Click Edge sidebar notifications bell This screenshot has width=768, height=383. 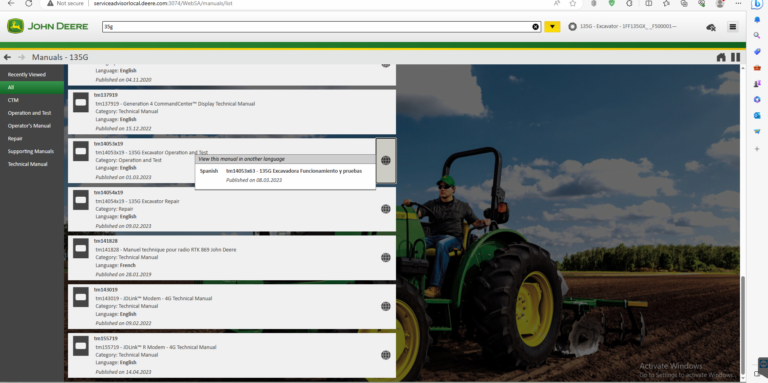click(x=757, y=20)
